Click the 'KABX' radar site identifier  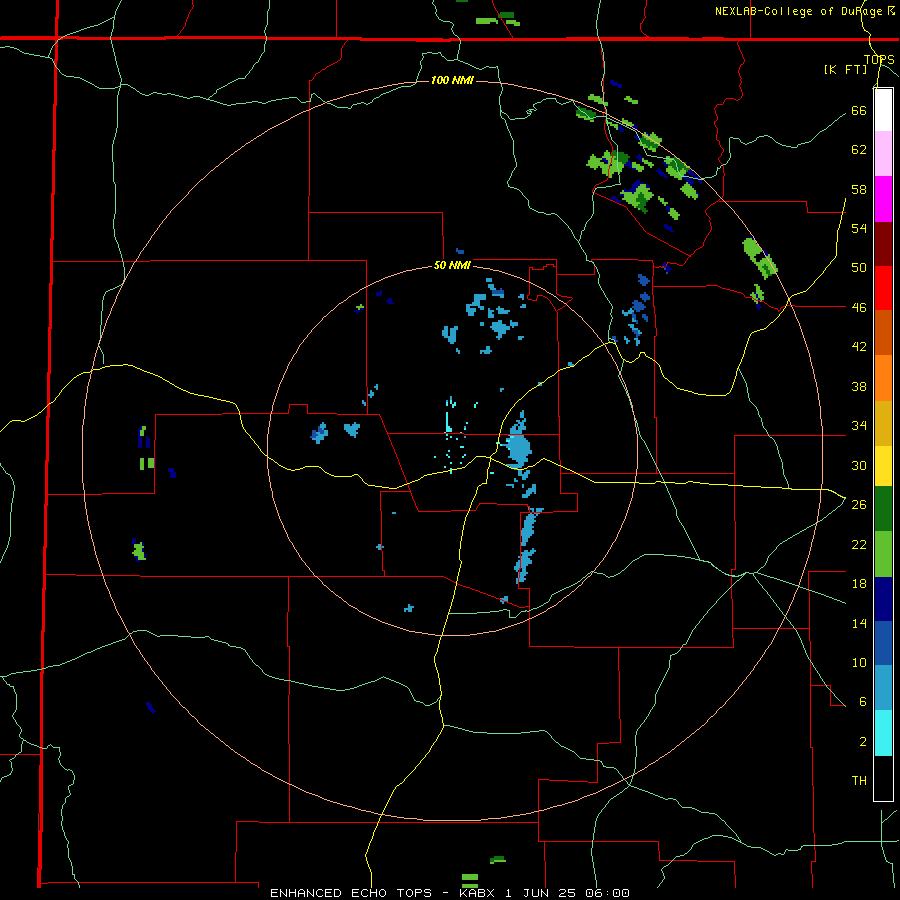[x=478, y=893]
